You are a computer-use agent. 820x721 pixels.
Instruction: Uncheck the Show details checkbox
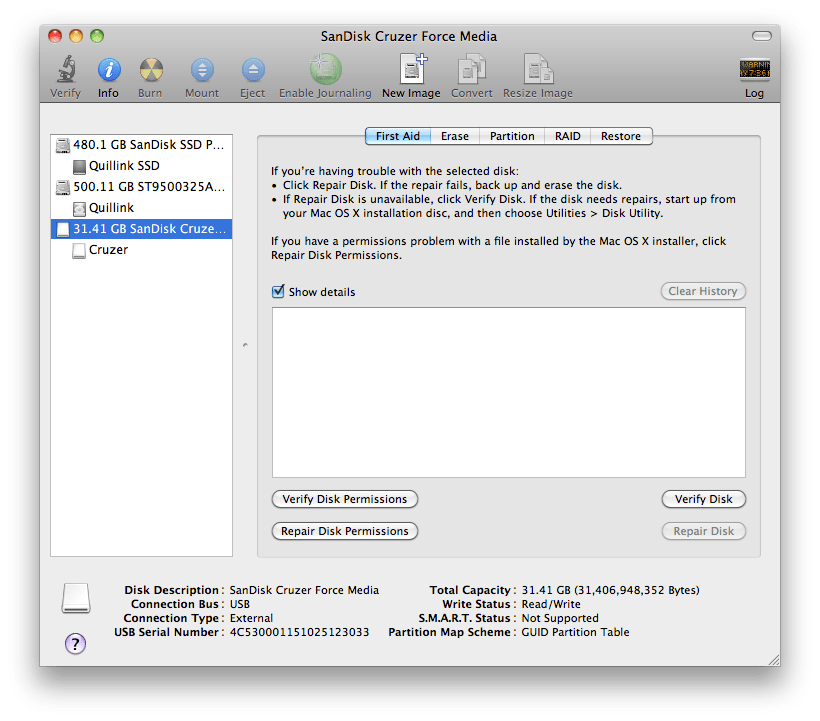[278, 291]
